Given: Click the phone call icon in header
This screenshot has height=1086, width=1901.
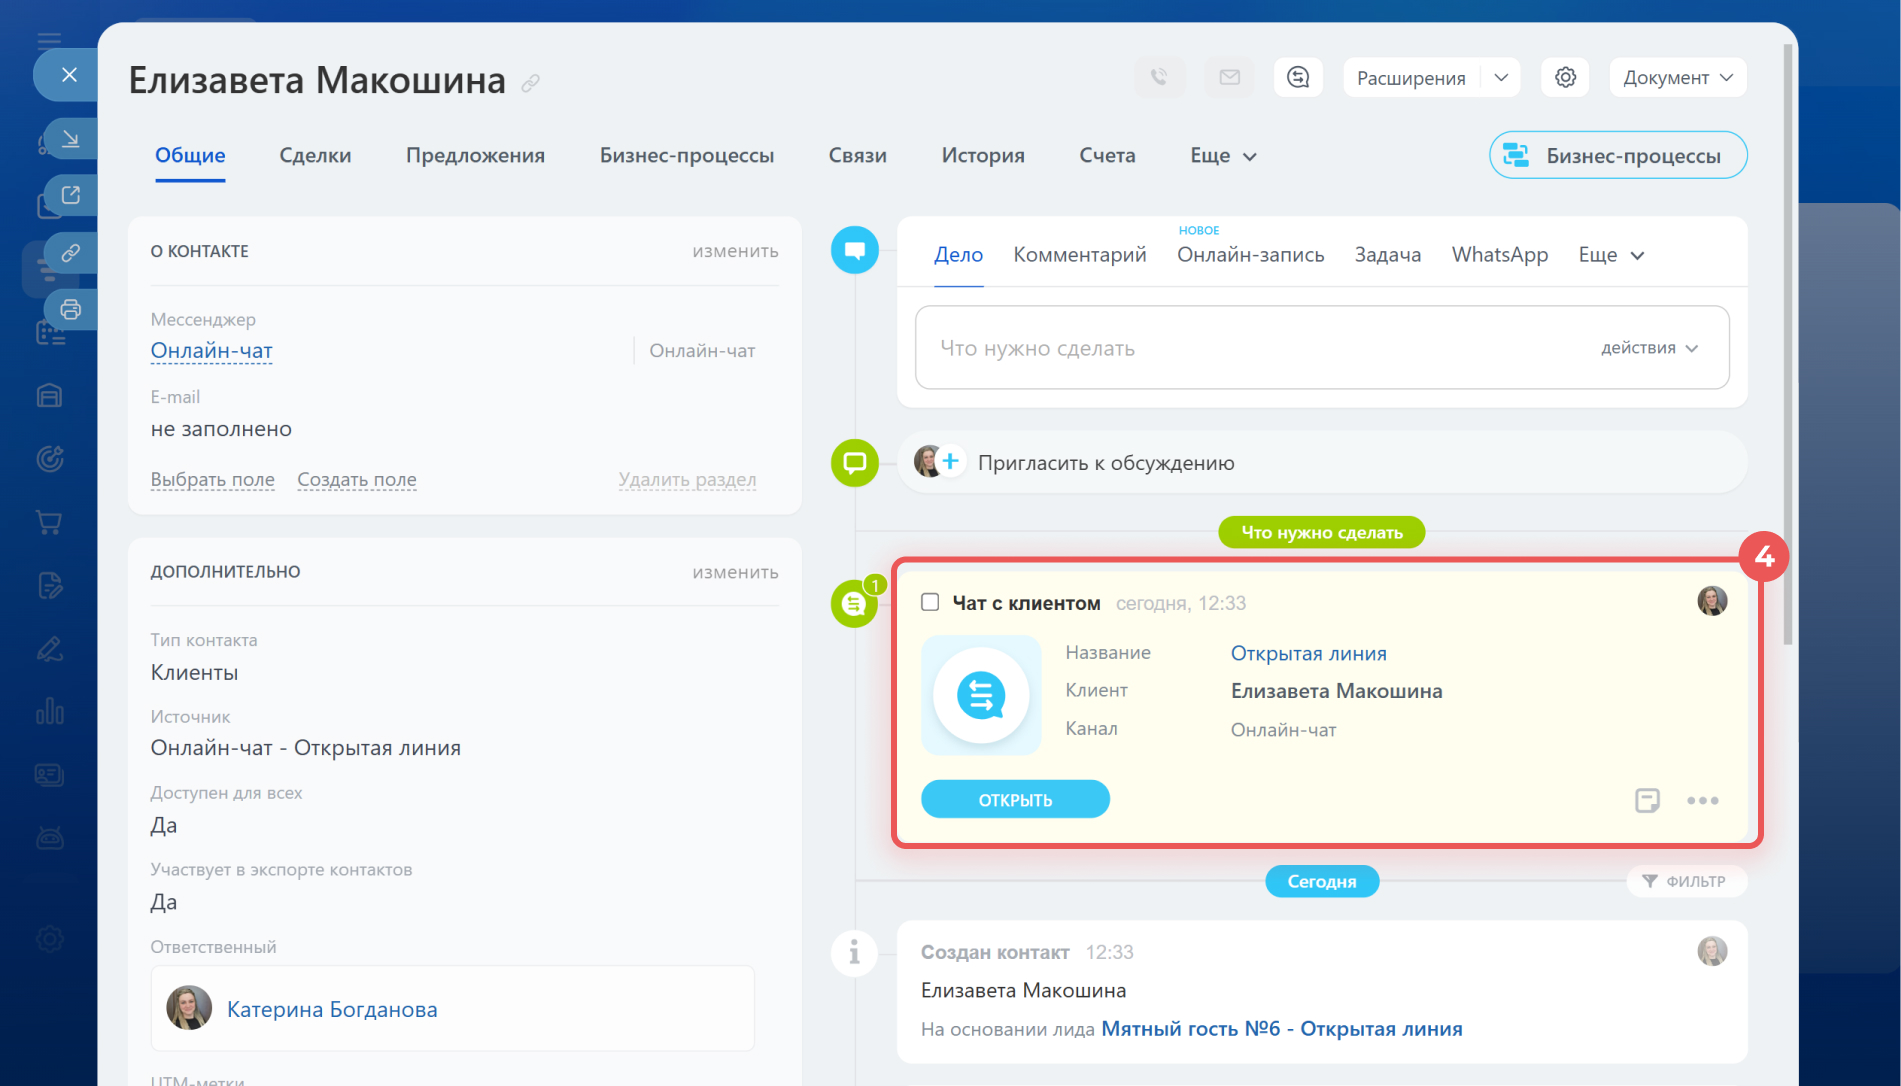Looking at the screenshot, I should [x=1159, y=77].
